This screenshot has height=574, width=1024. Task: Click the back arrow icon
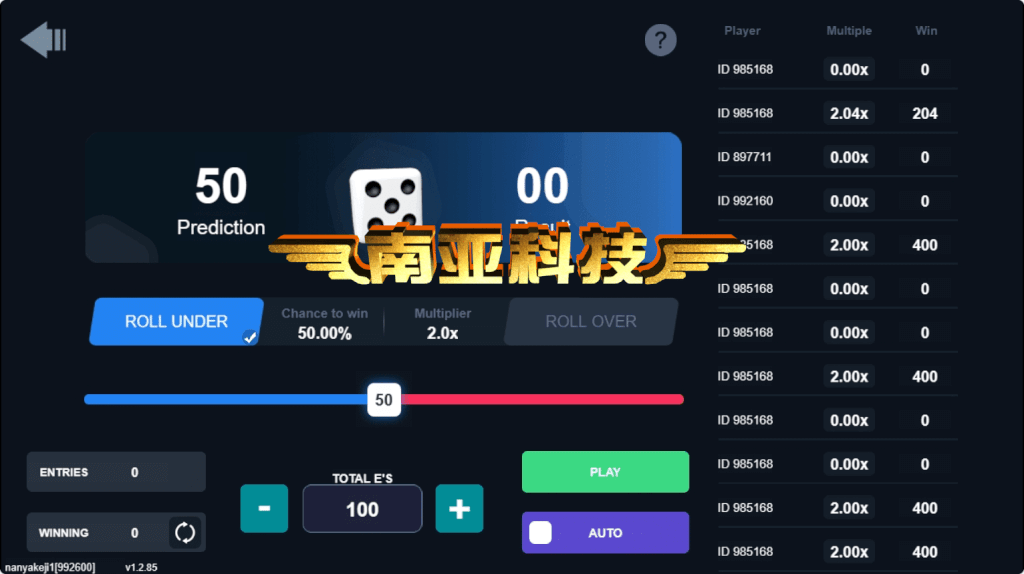coord(44,40)
